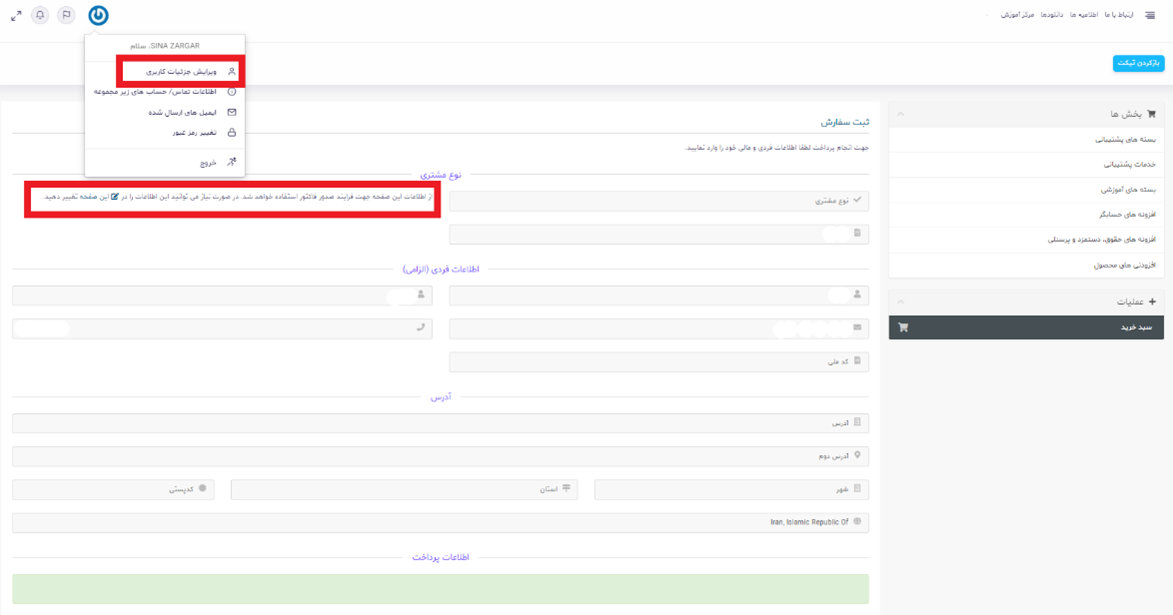The image size is (1173, 615).
Task: Open the notifications bell icon
Action: tap(40, 15)
